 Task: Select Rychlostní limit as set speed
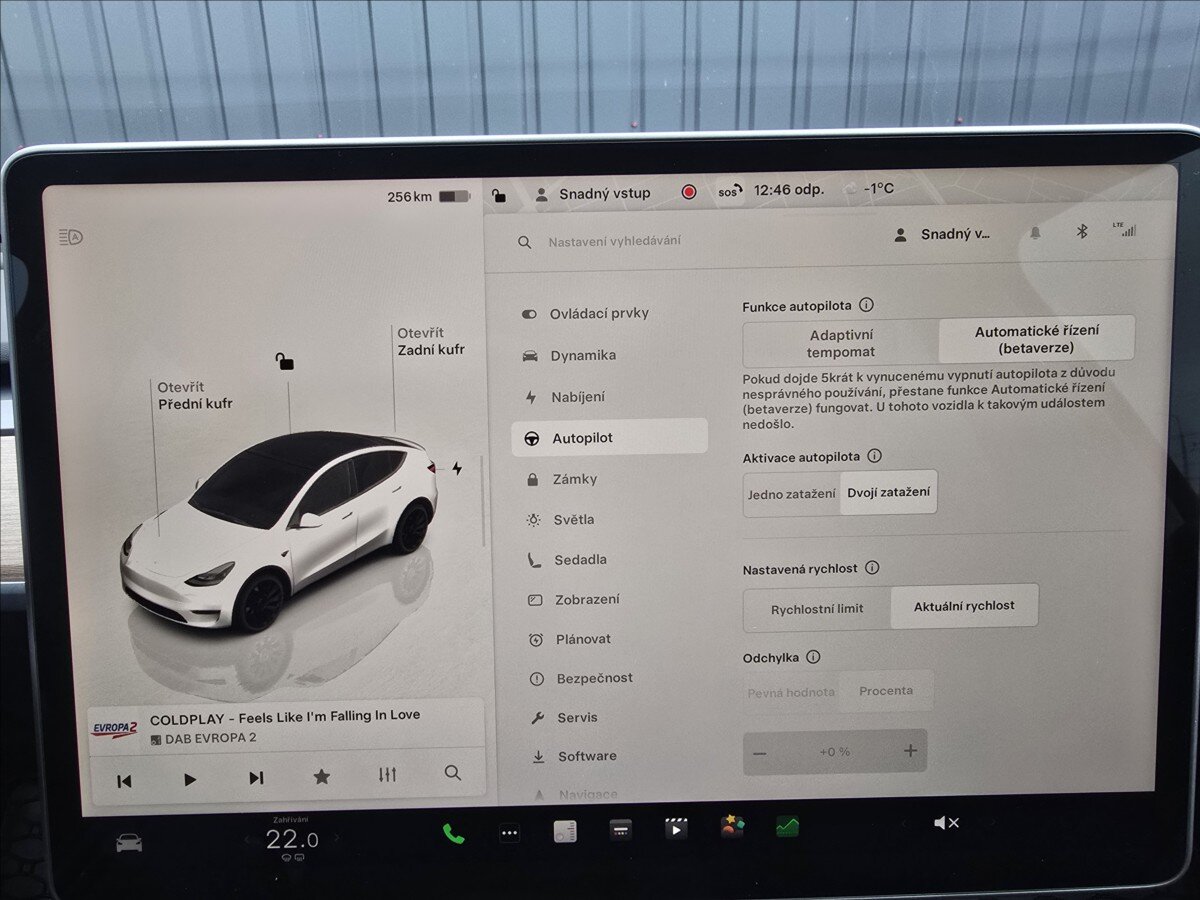coord(816,606)
